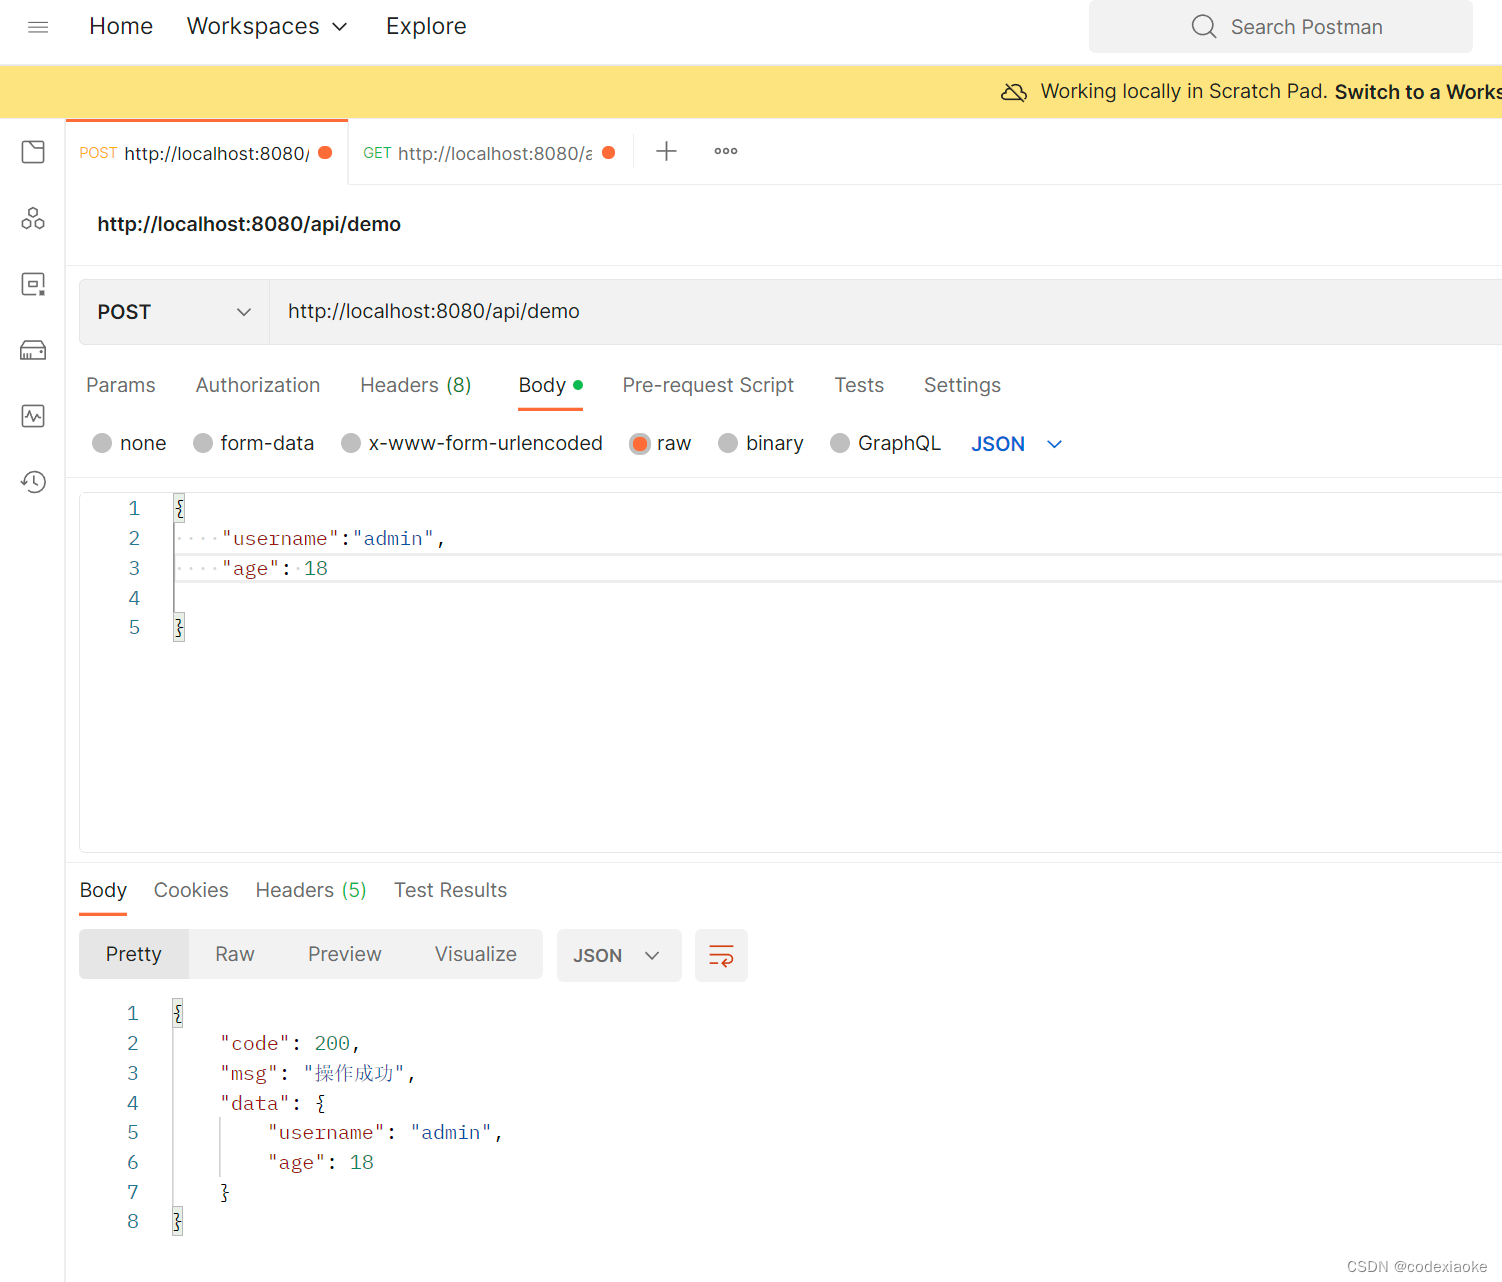Viewport: 1502px width, 1282px height.
Task: Click the "age": 18 line in request body
Action: [x=275, y=569]
